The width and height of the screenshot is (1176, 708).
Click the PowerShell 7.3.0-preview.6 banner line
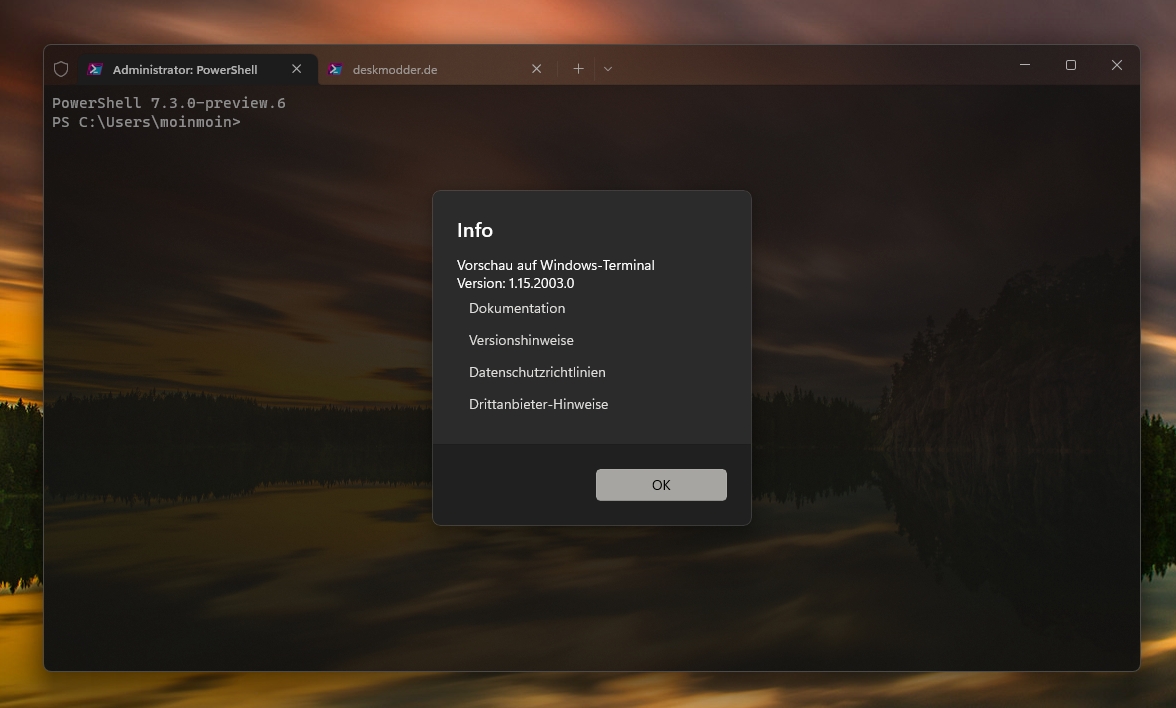pyautogui.click(x=169, y=103)
